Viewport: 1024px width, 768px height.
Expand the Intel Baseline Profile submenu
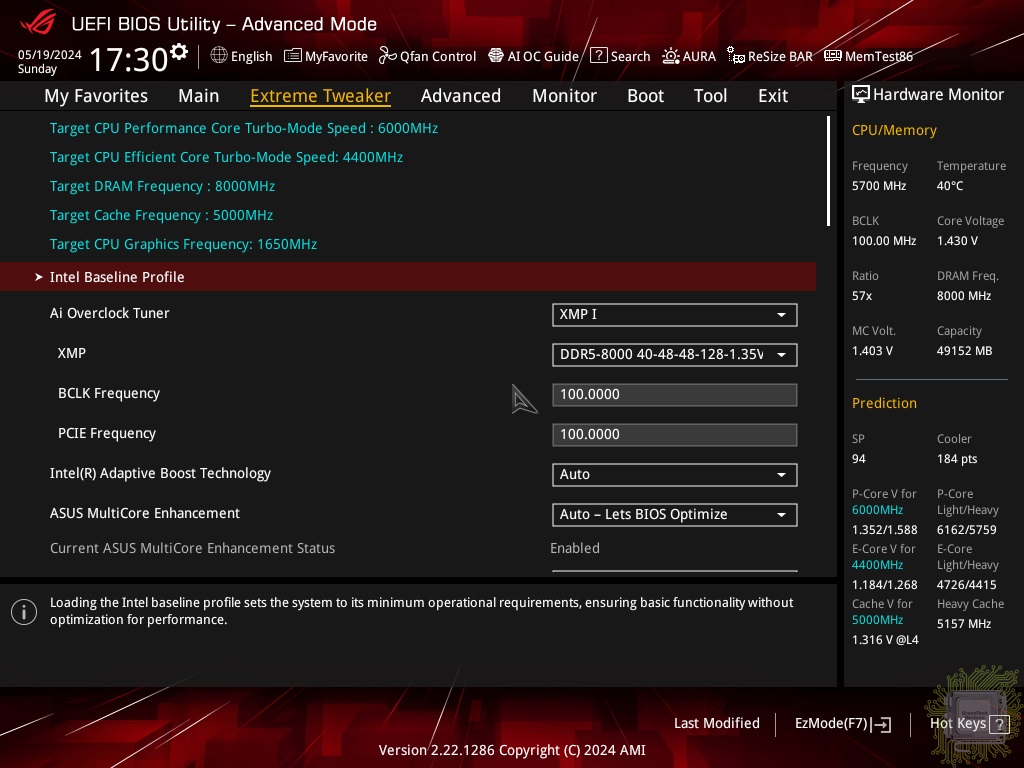click(x=117, y=277)
